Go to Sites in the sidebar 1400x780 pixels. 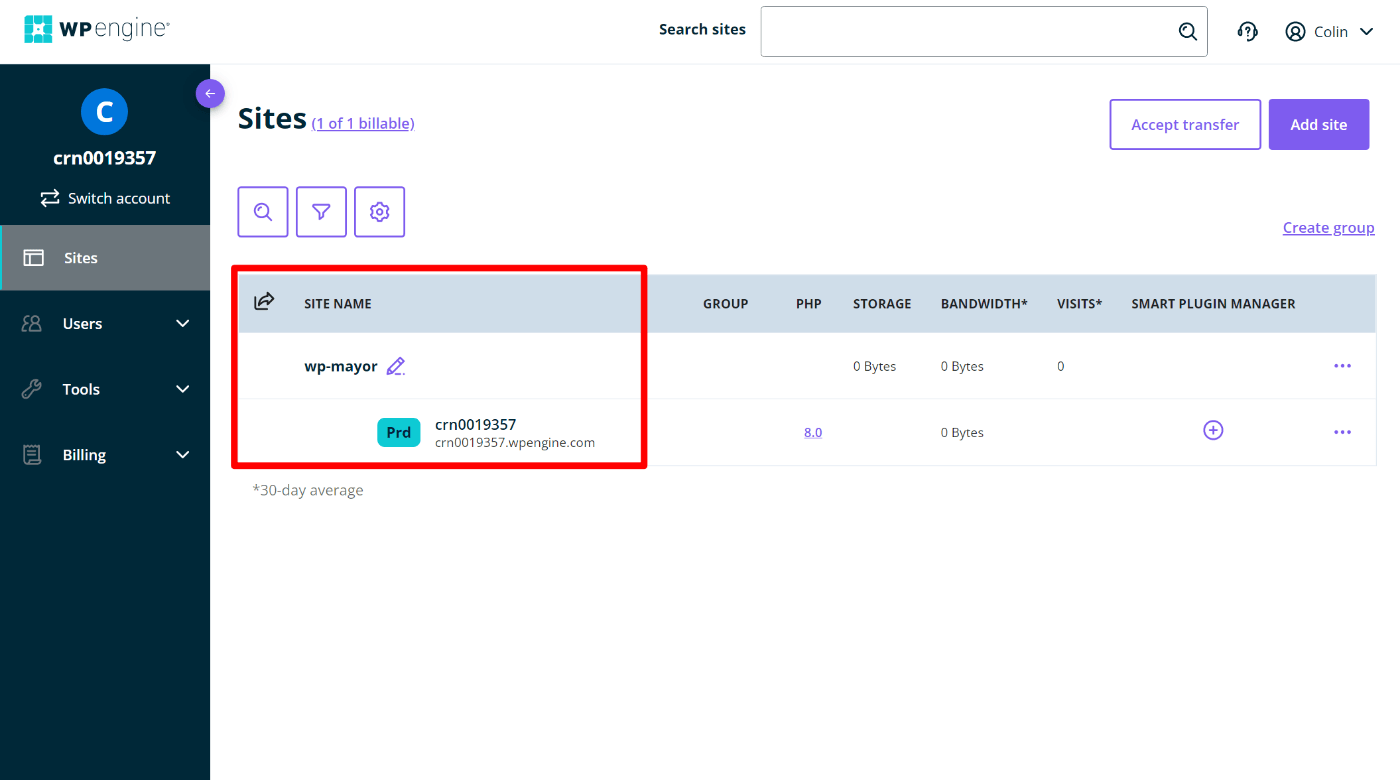[x=105, y=258]
